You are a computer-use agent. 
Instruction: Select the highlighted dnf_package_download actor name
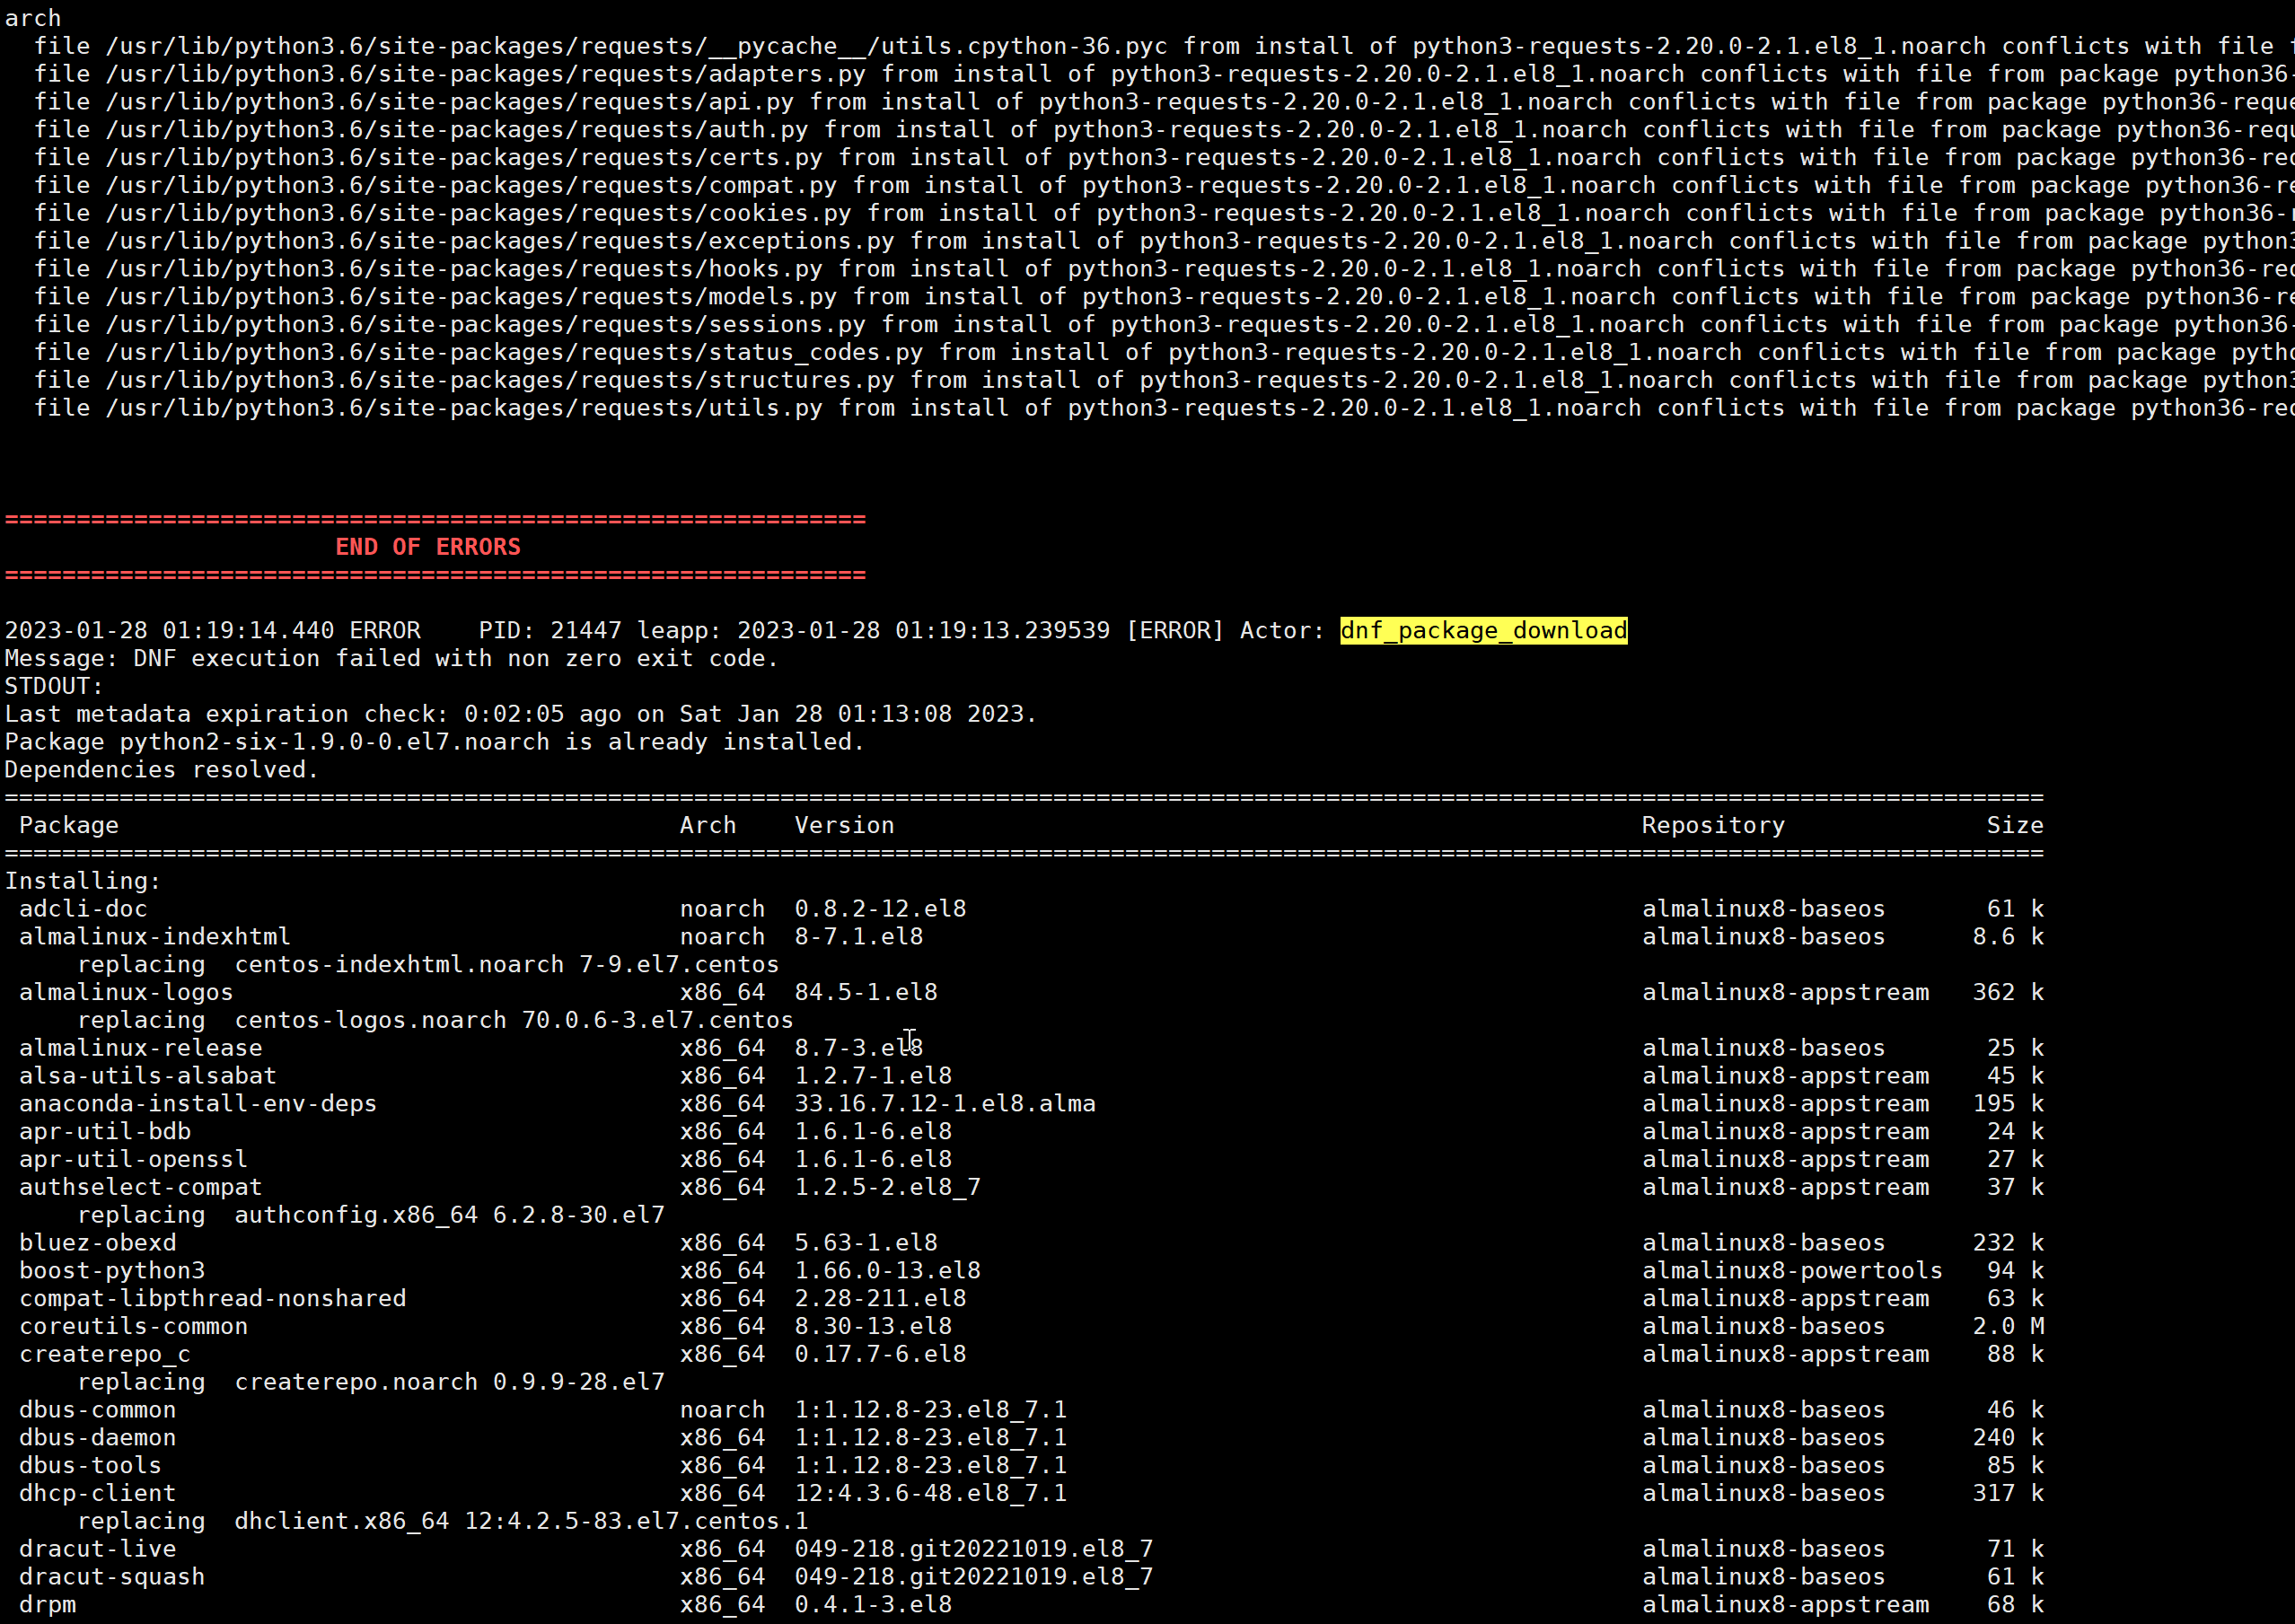(x=1482, y=630)
